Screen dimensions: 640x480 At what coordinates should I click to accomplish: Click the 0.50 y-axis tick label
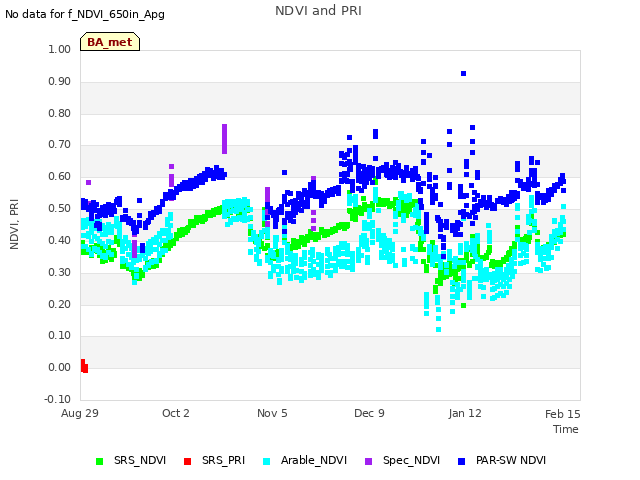tap(60, 208)
